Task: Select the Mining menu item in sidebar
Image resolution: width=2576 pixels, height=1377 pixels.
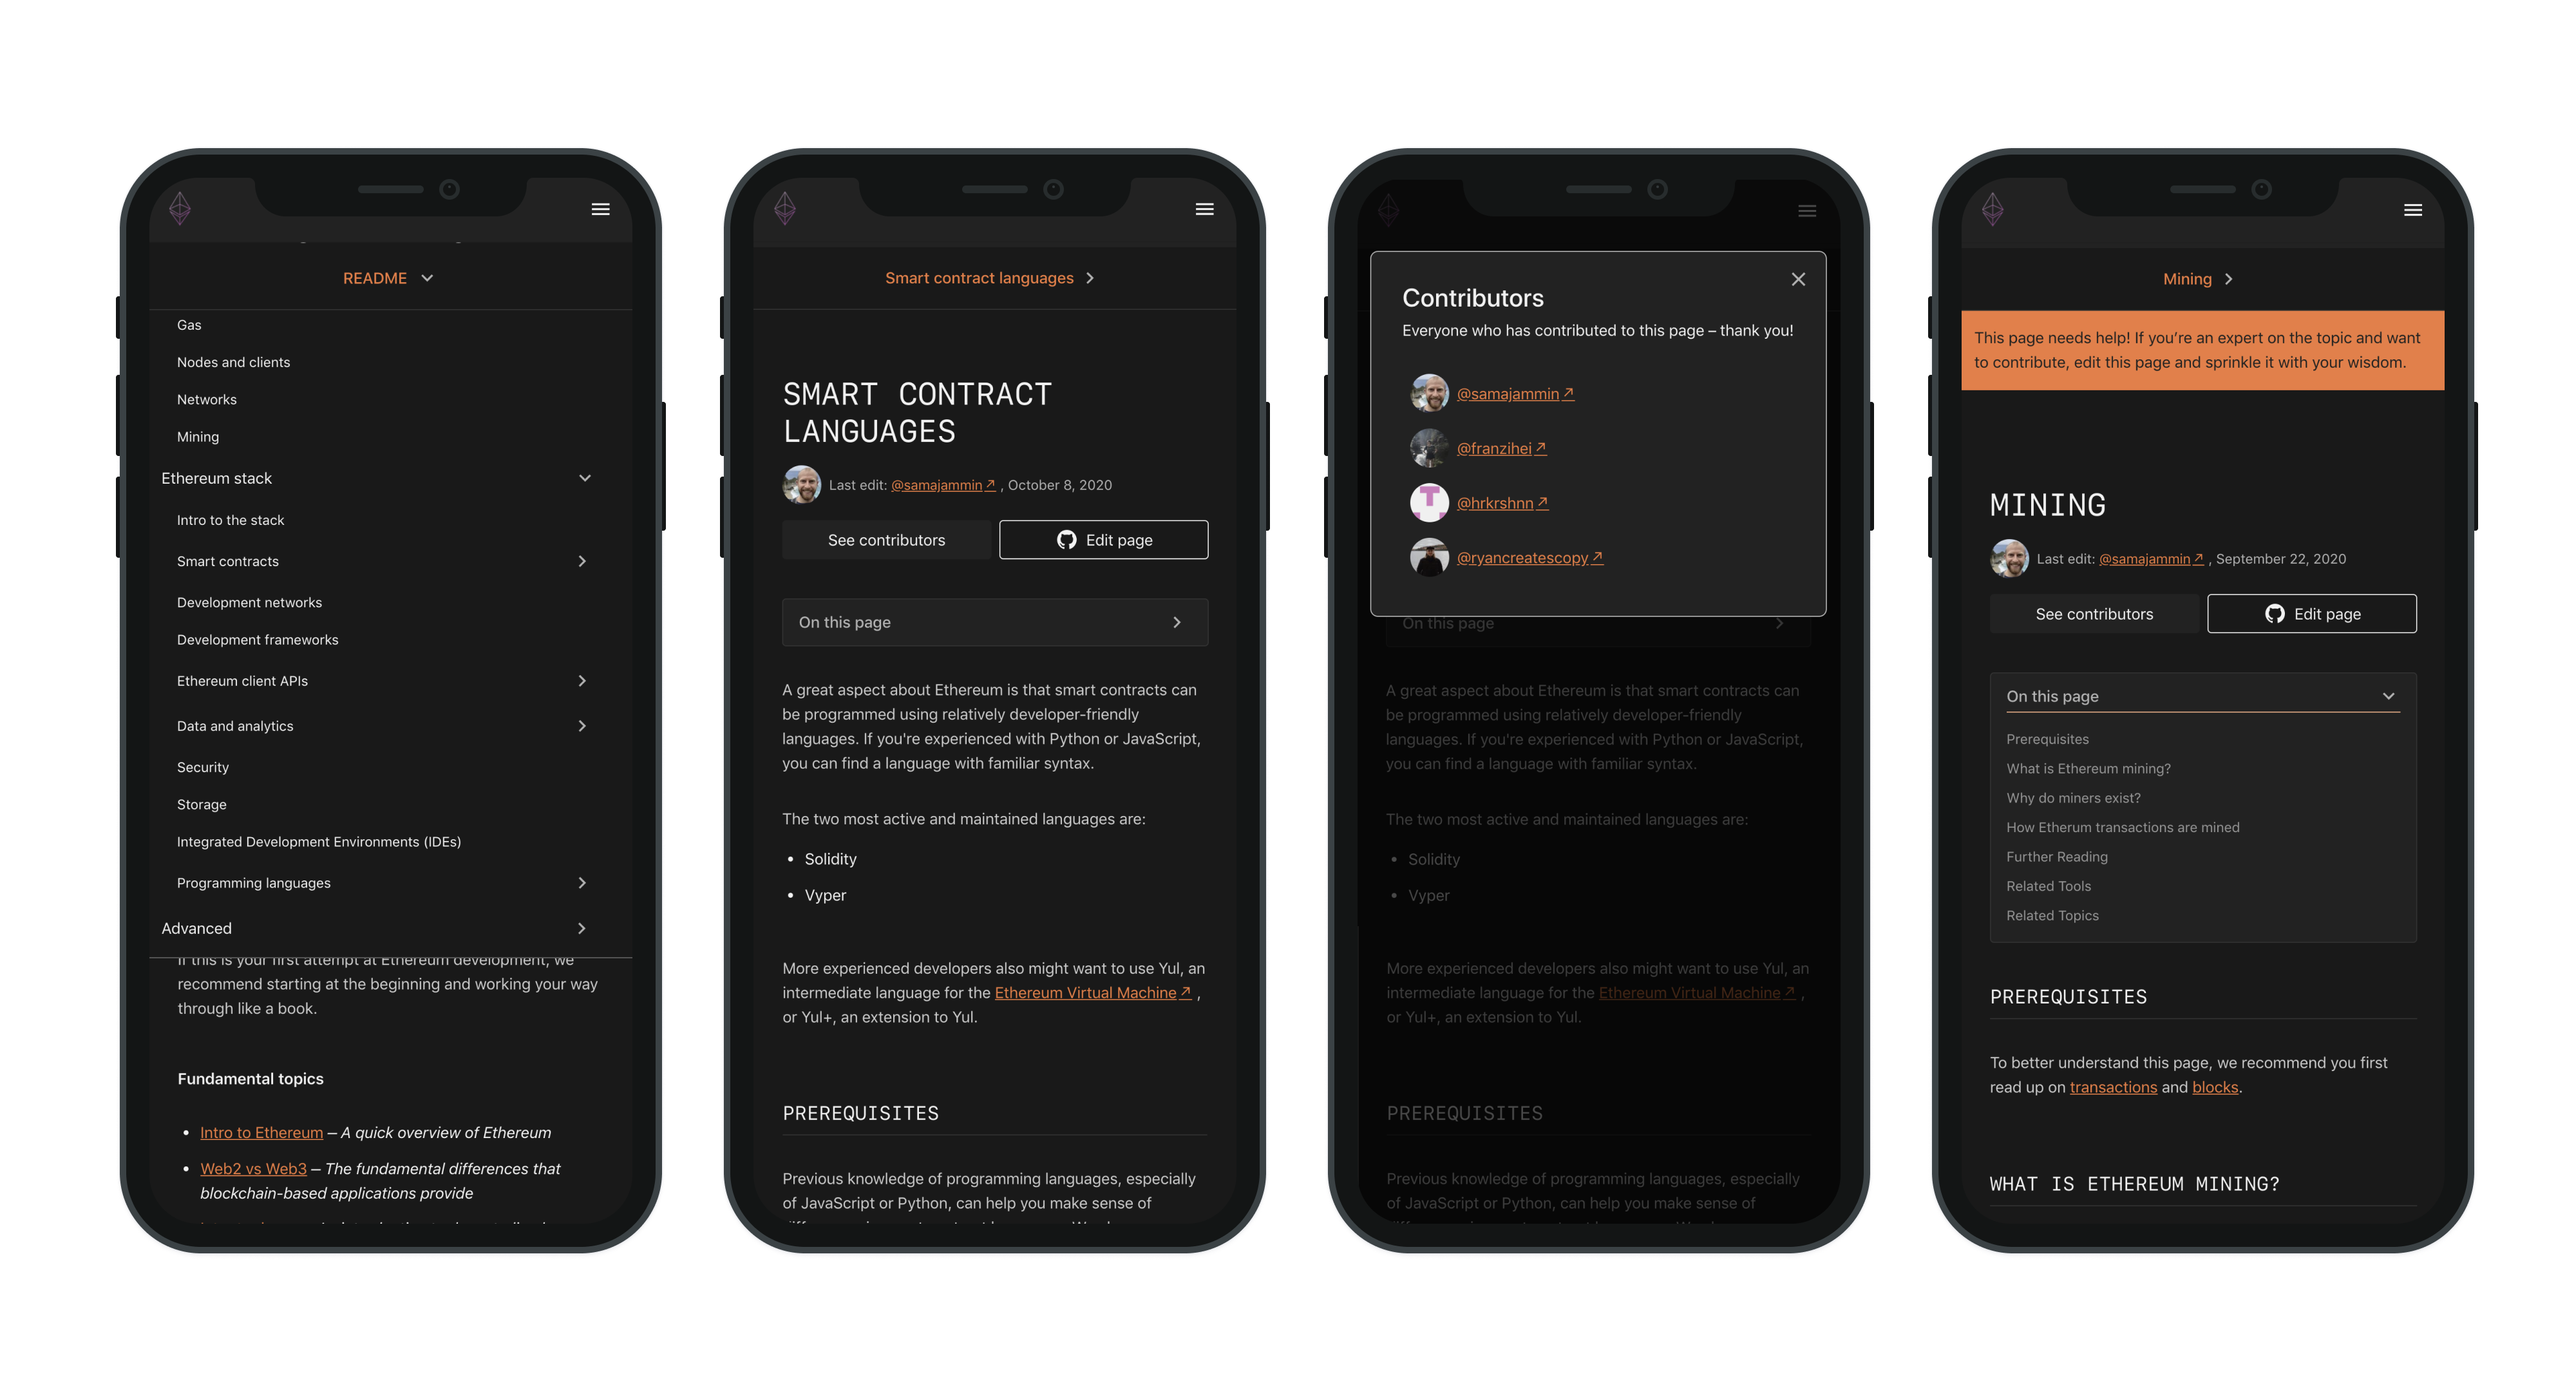Action: pyautogui.click(x=198, y=436)
